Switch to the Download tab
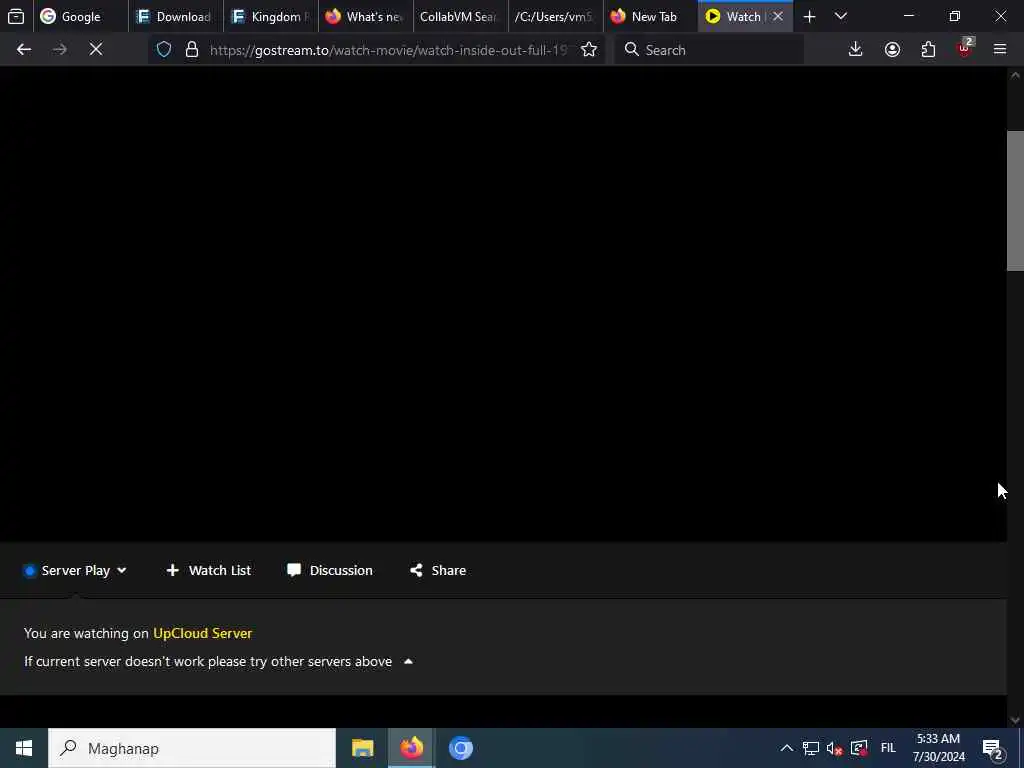 point(176,16)
